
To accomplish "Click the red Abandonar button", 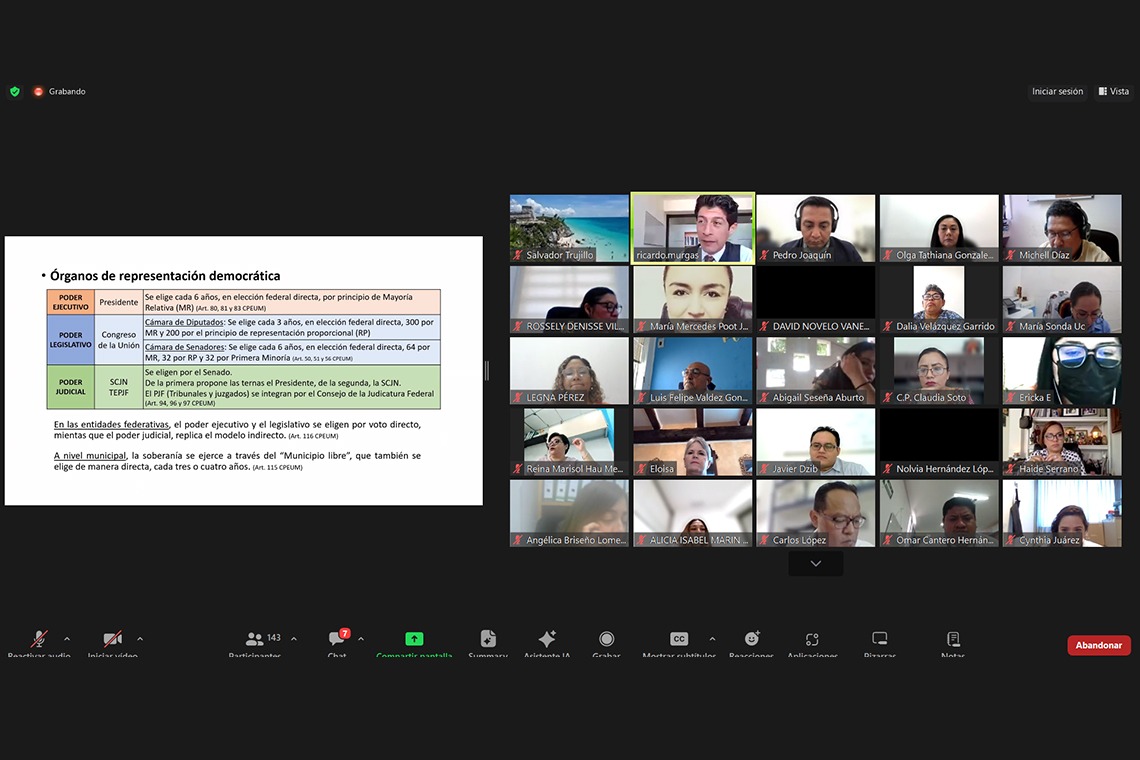I will point(1098,645).
